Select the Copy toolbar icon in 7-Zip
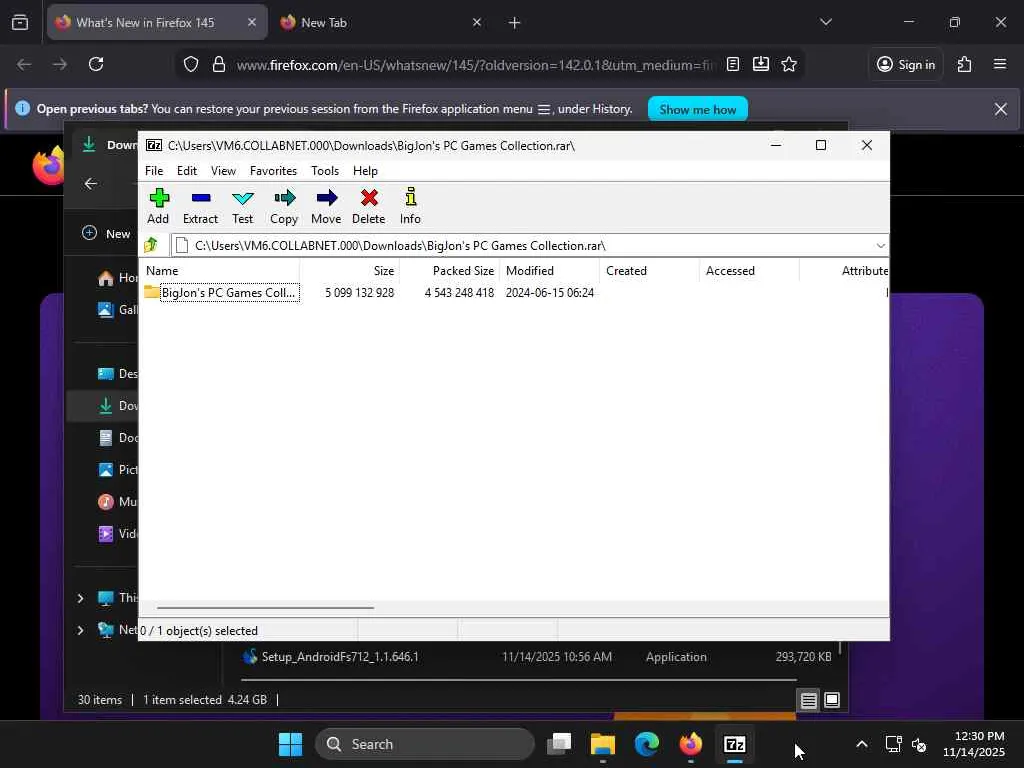Viewport: 1024px width, 768px height. point(284,206)
